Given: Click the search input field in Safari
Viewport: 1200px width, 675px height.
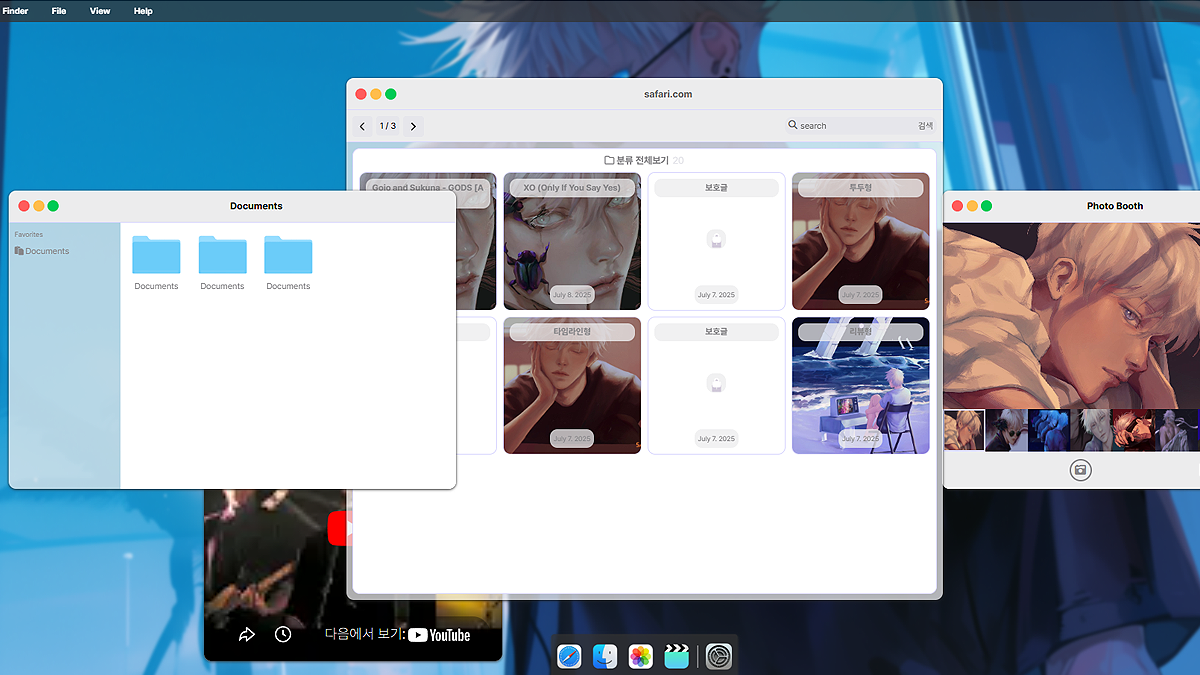Looking at the screenshot, I should coord(850,126).
